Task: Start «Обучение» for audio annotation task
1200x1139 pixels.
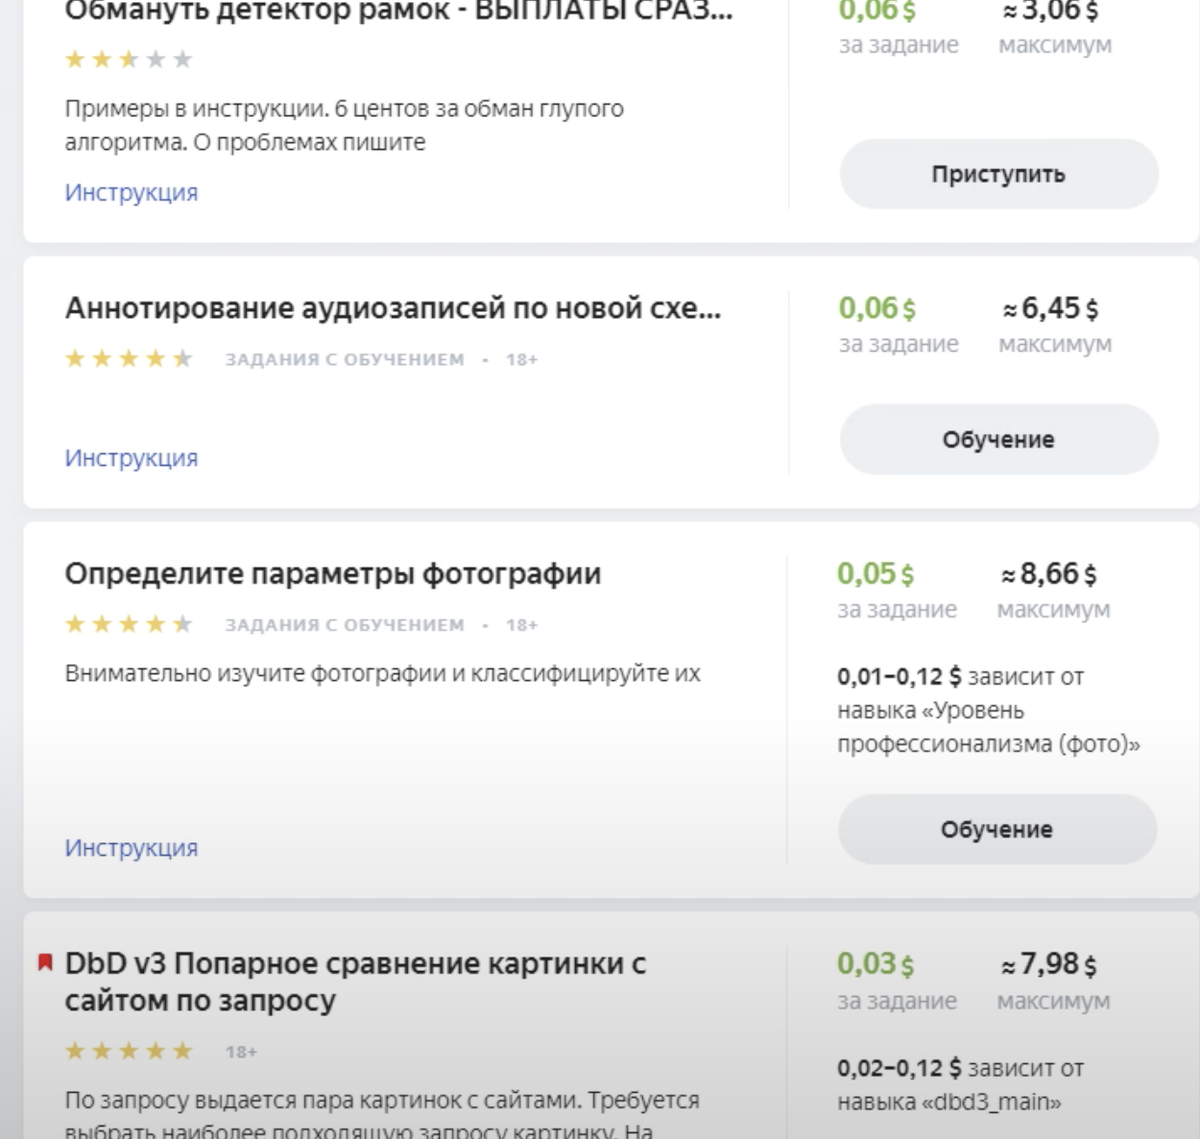Action: [x=997, y=439]
